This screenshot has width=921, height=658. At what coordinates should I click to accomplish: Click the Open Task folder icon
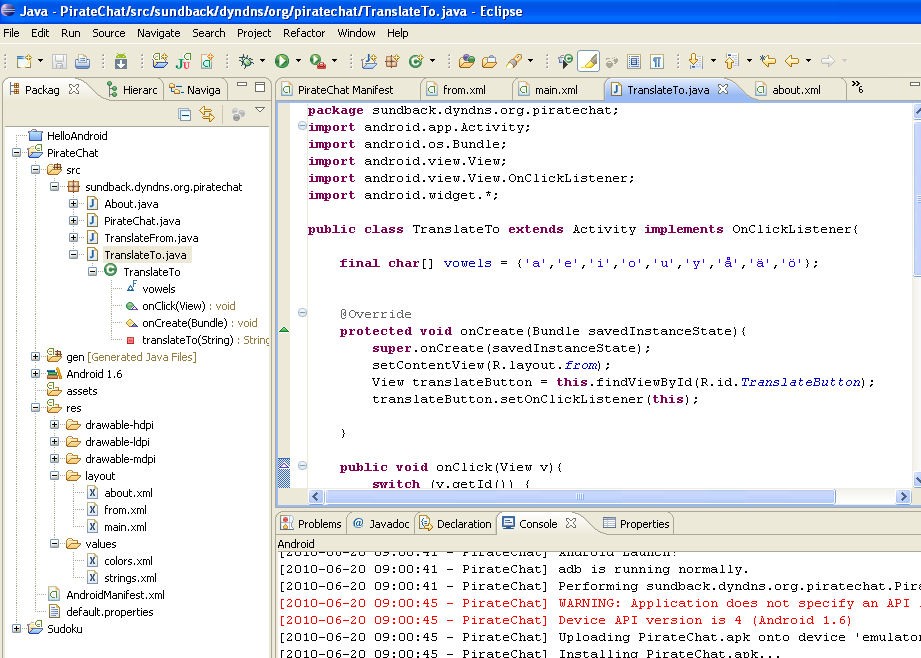[x=489, y=61]
